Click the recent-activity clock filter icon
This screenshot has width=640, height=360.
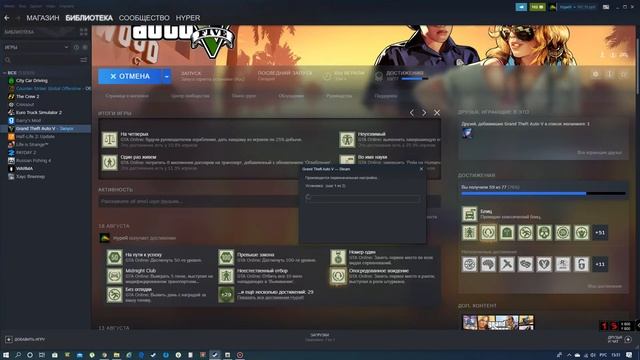tap(76, 47)
